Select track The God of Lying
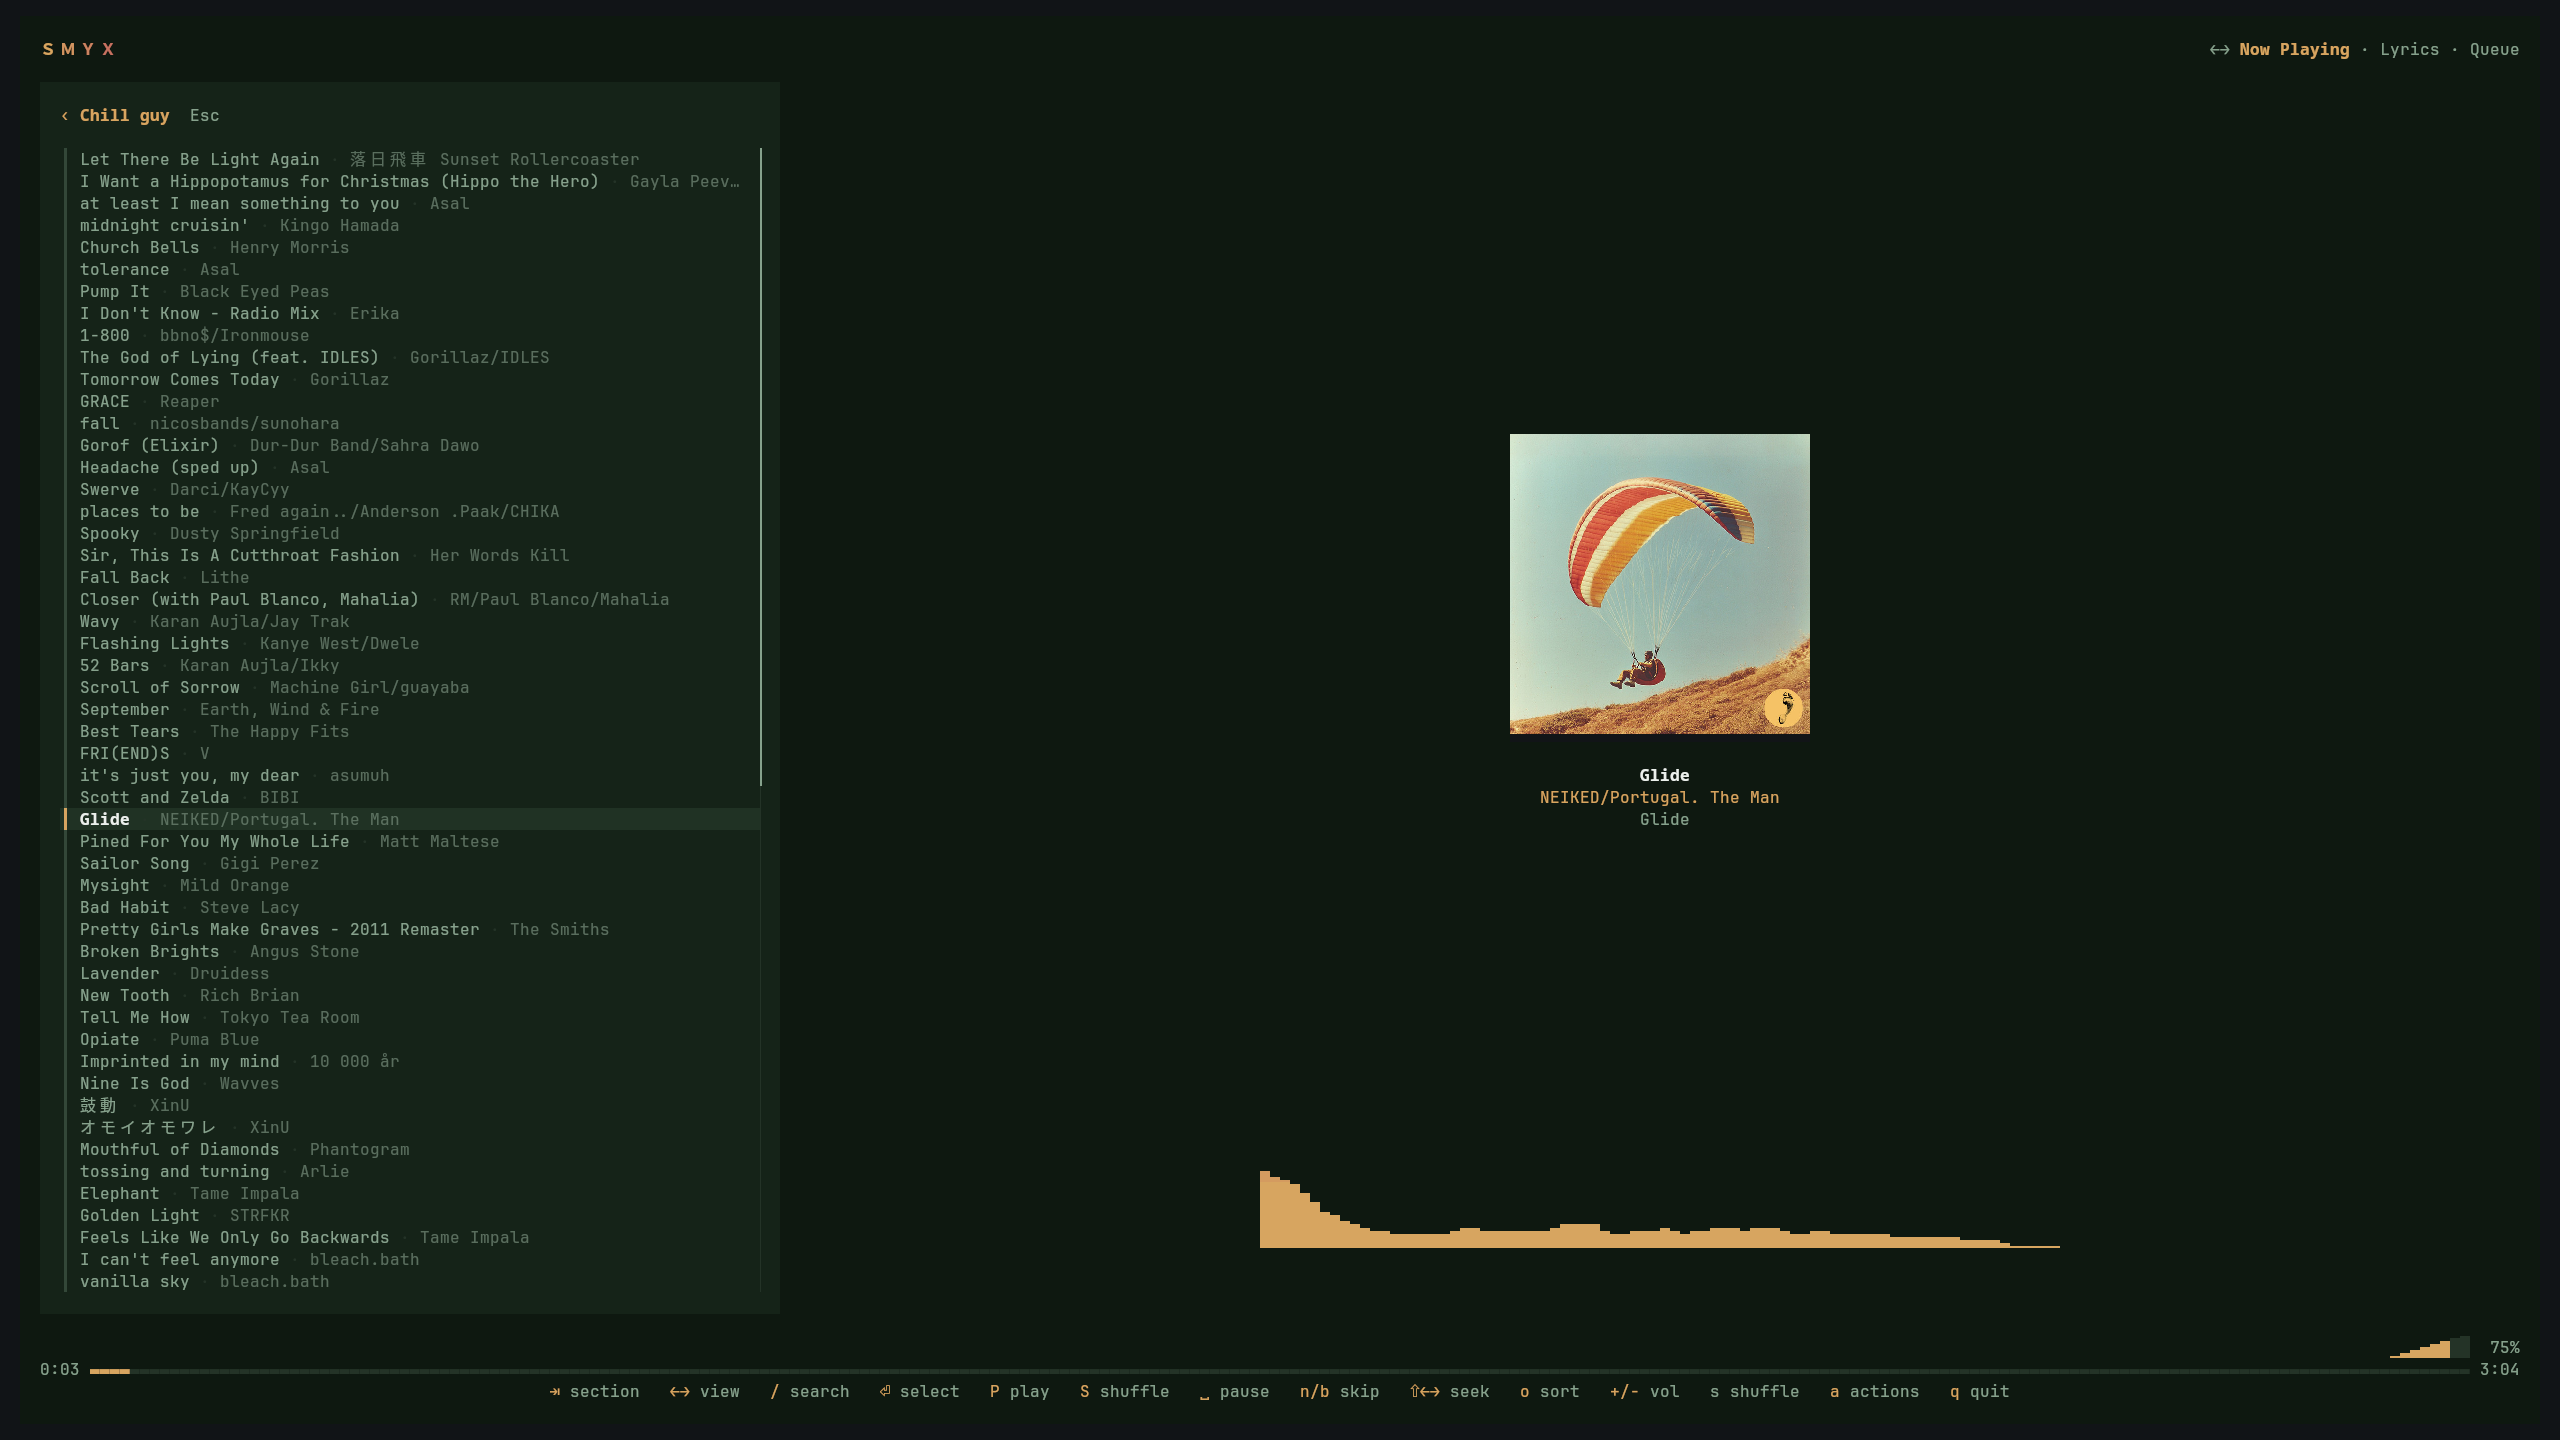The width and height of the screenshot is (2560, 1440). coord(412,358)
